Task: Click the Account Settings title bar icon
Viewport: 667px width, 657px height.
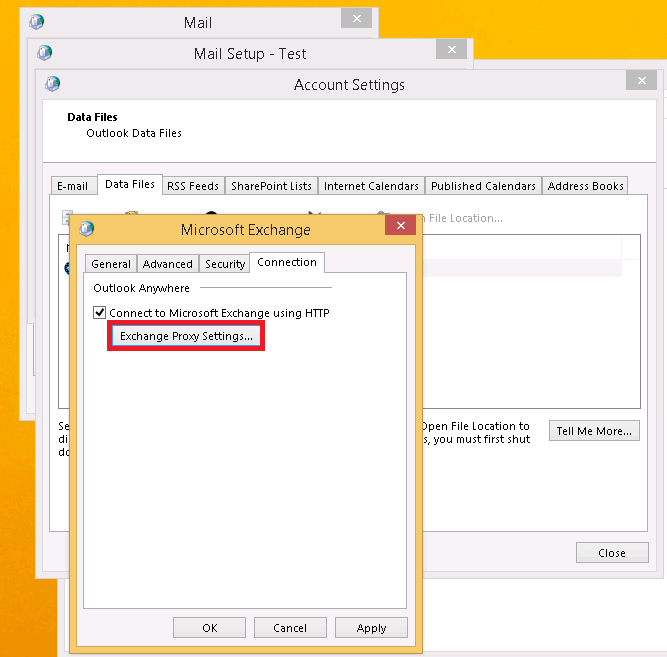Action: (x=52, y=85)
